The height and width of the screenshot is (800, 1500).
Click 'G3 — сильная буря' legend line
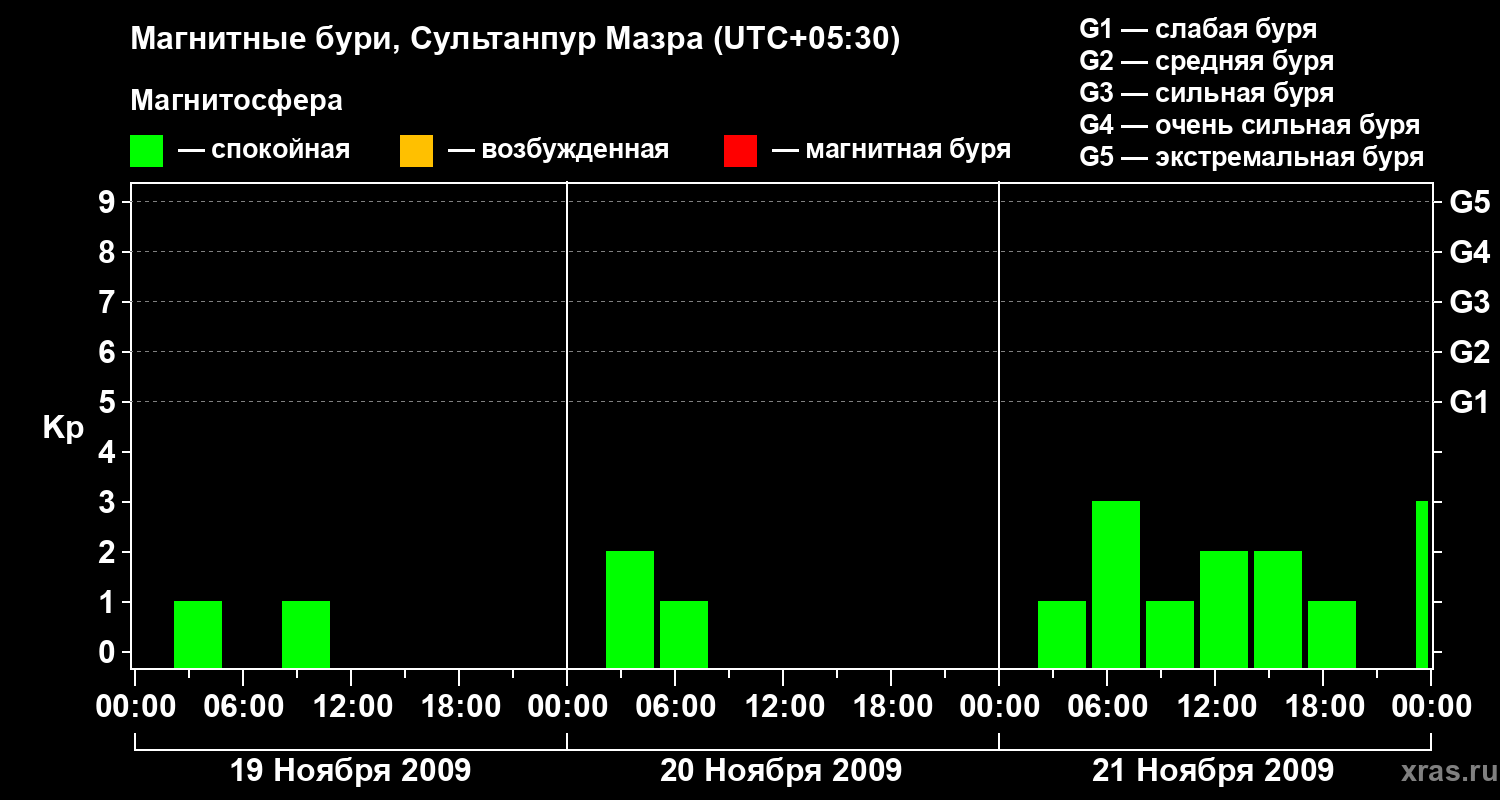tap(1207, 93)
